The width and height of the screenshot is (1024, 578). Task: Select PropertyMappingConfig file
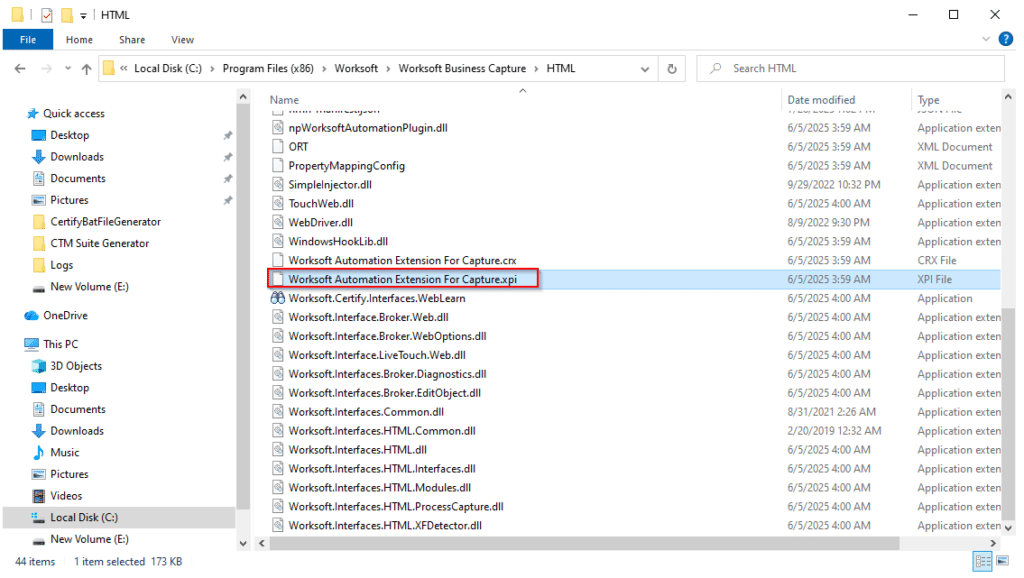click(x=347, y=166)
